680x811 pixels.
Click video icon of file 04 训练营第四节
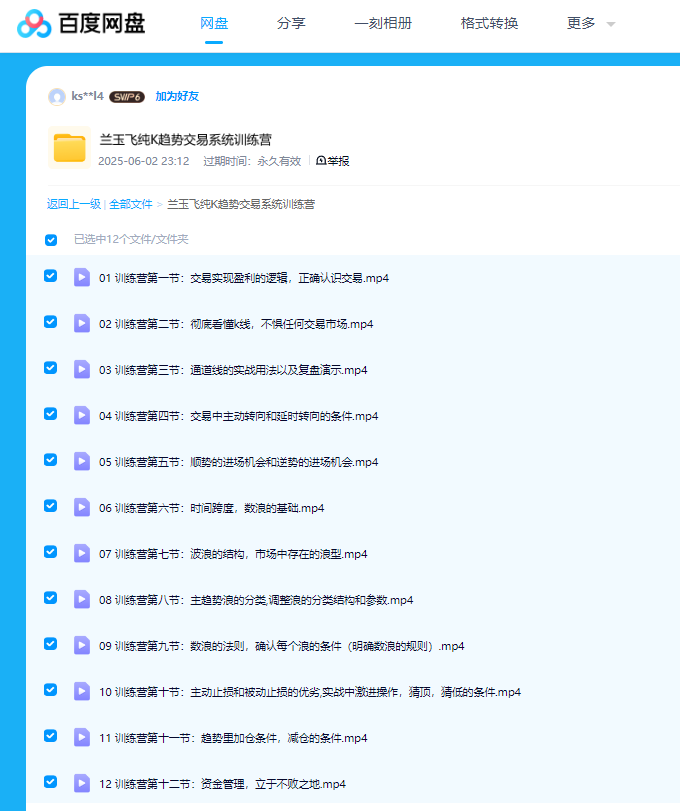[82, 415]
